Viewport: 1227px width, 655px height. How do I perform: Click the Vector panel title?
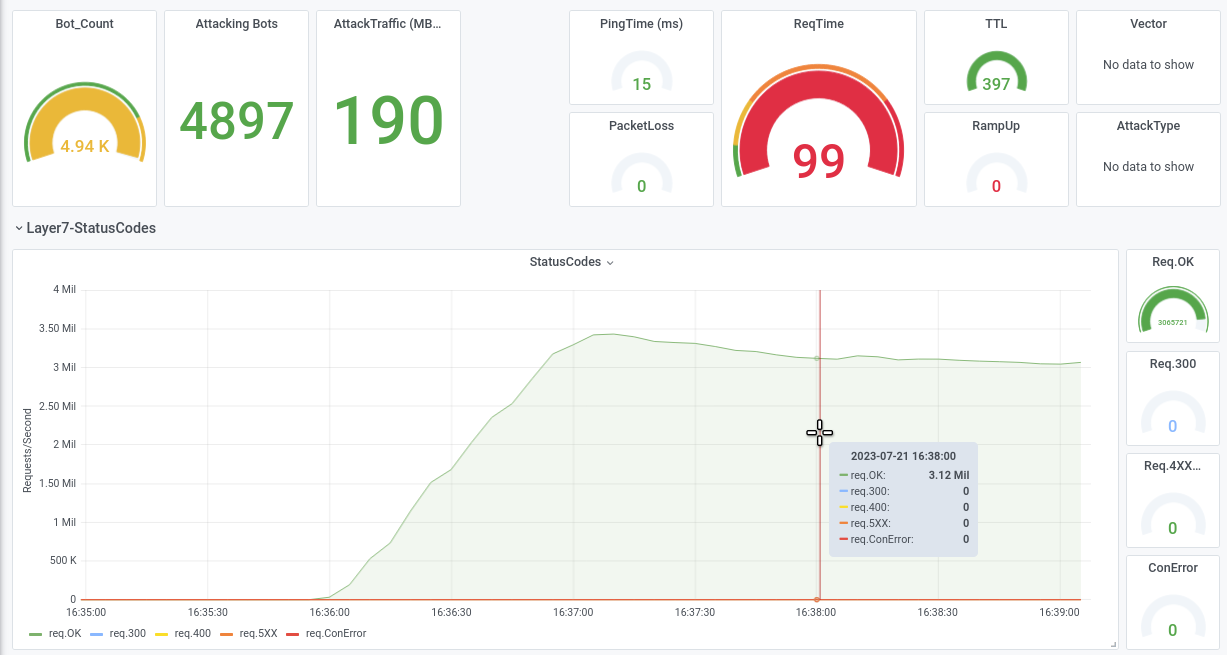(1149, 24)
